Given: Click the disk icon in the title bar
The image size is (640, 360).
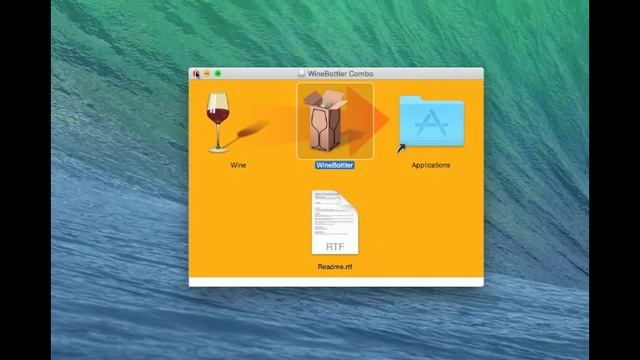Looking at the screenshot, I should point(301,73).
